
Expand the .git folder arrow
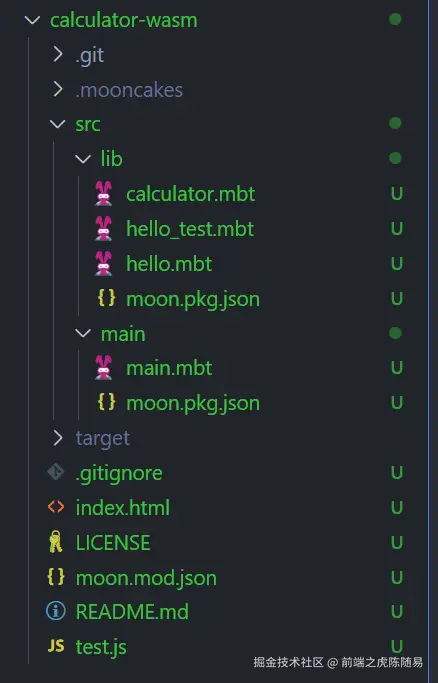[x=58, y=54]
